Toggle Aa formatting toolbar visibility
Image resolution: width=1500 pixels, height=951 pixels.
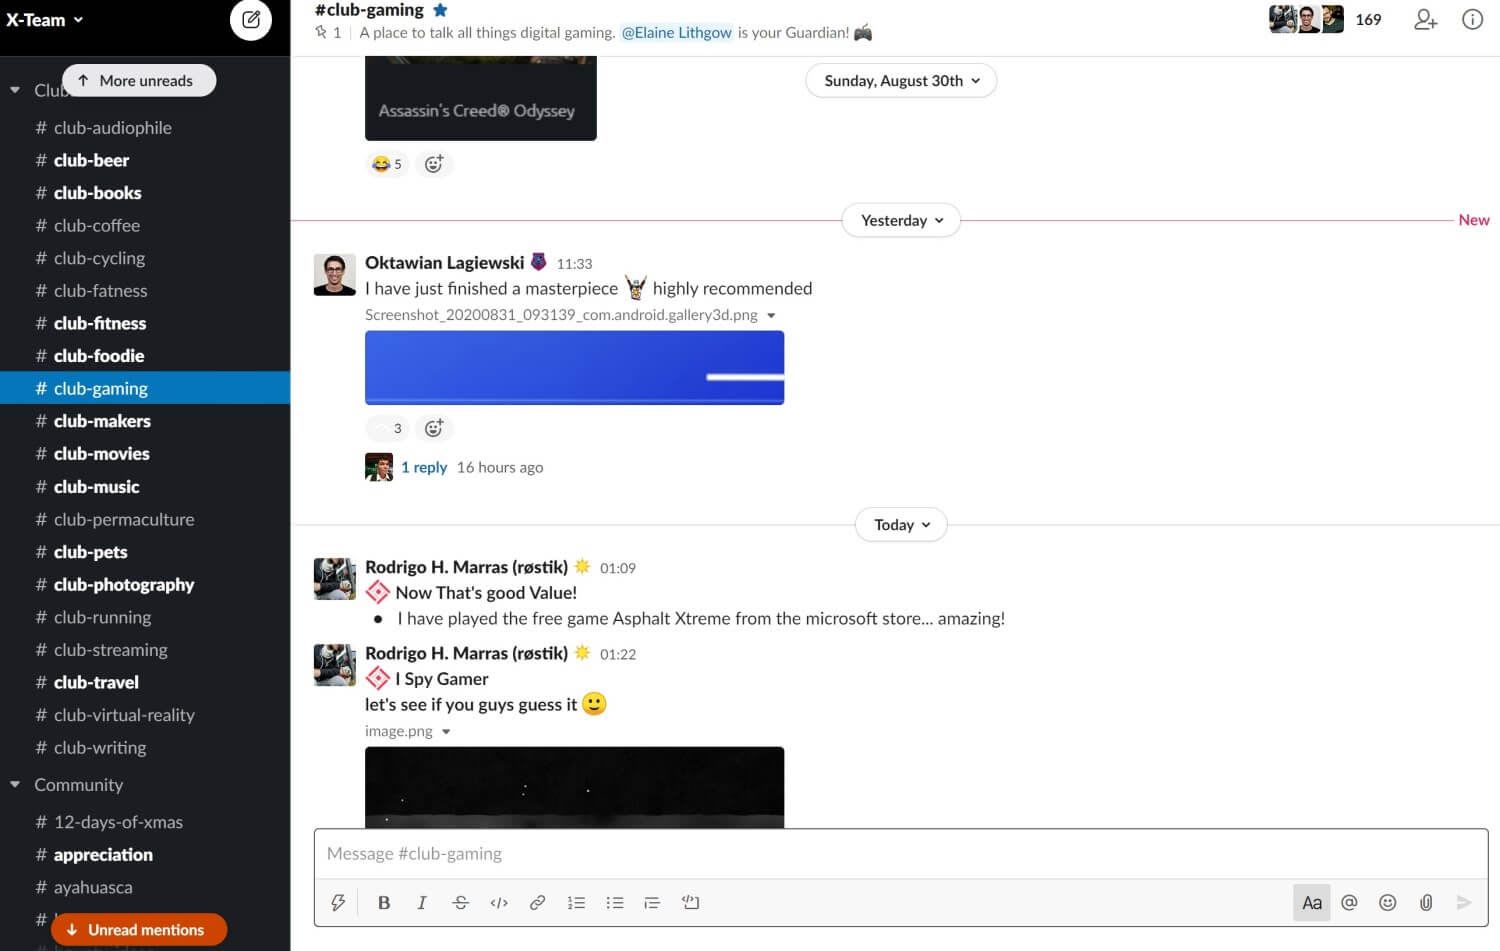tap(1312, 902)
